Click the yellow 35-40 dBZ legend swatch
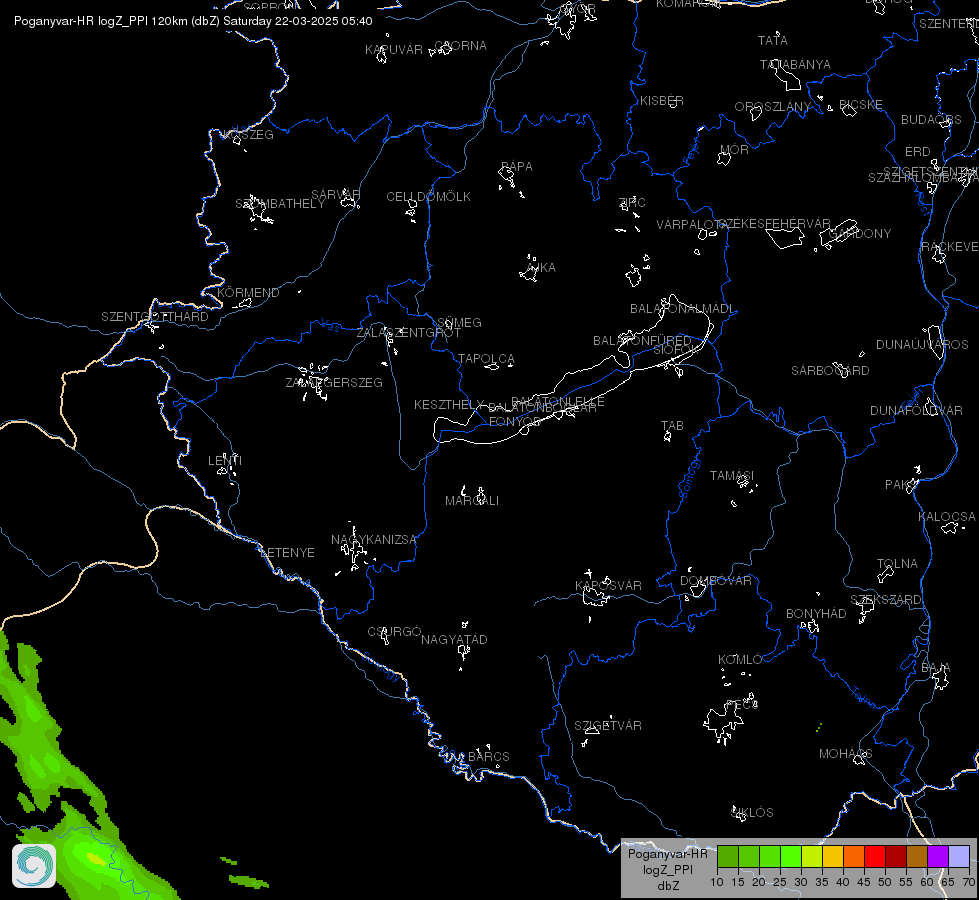The width and height of the screenshot is (979, 900). coord(833,856)
